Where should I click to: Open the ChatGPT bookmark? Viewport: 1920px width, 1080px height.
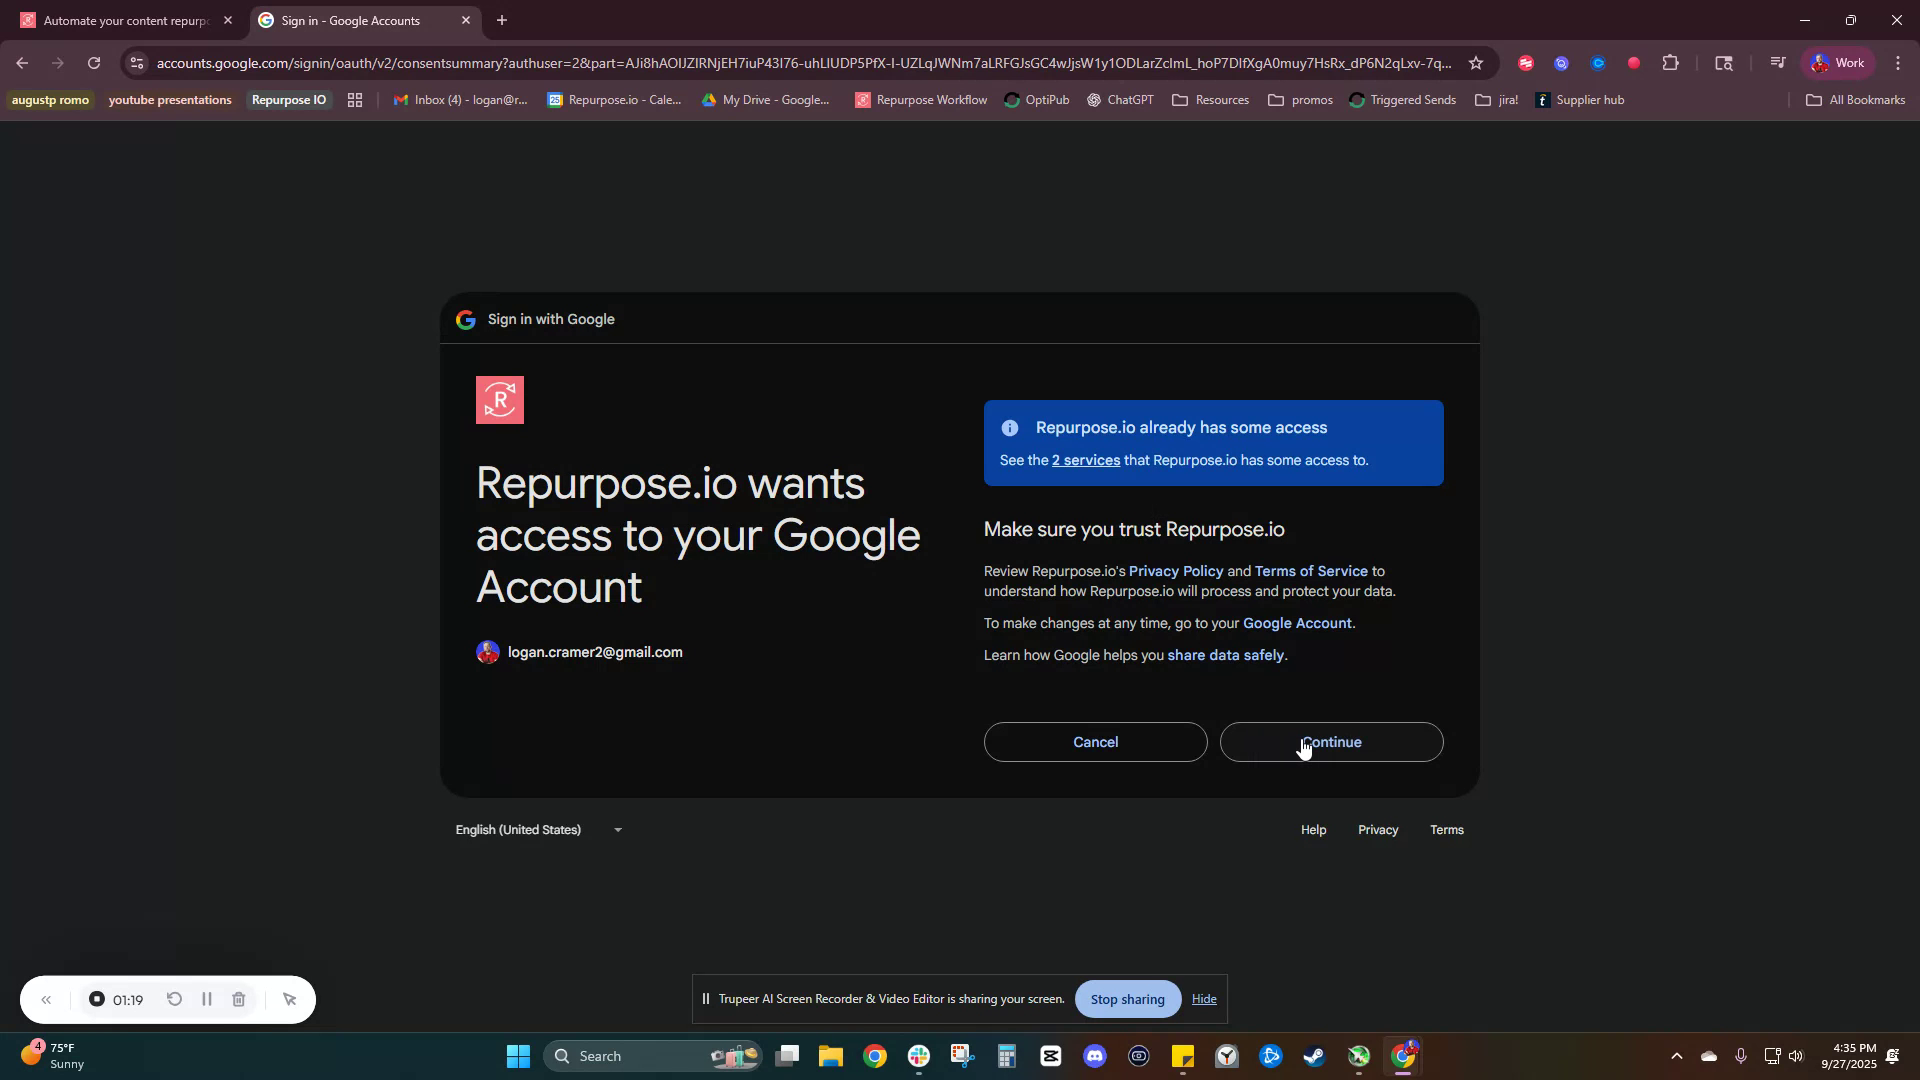pos(1120,100)
